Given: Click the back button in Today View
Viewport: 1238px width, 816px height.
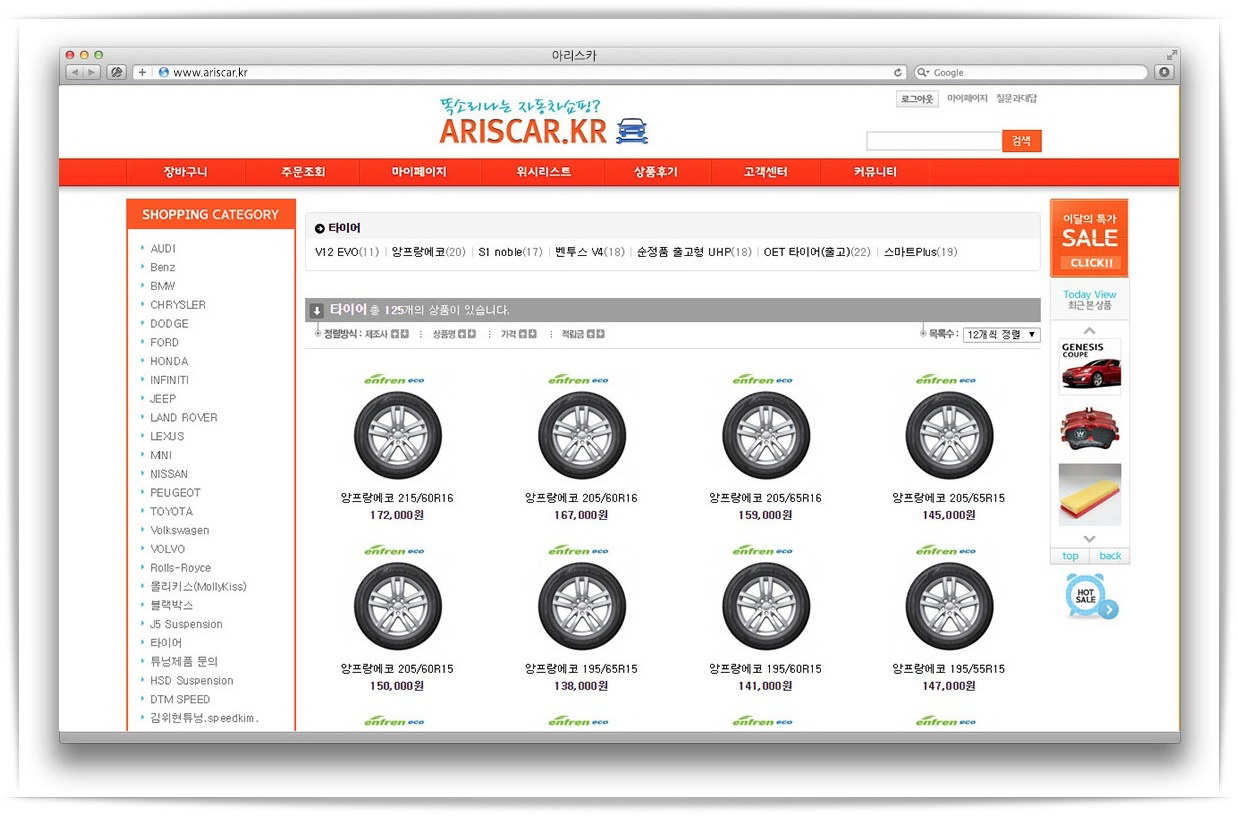Looking at the screenshot, I should coord(1110,556).
